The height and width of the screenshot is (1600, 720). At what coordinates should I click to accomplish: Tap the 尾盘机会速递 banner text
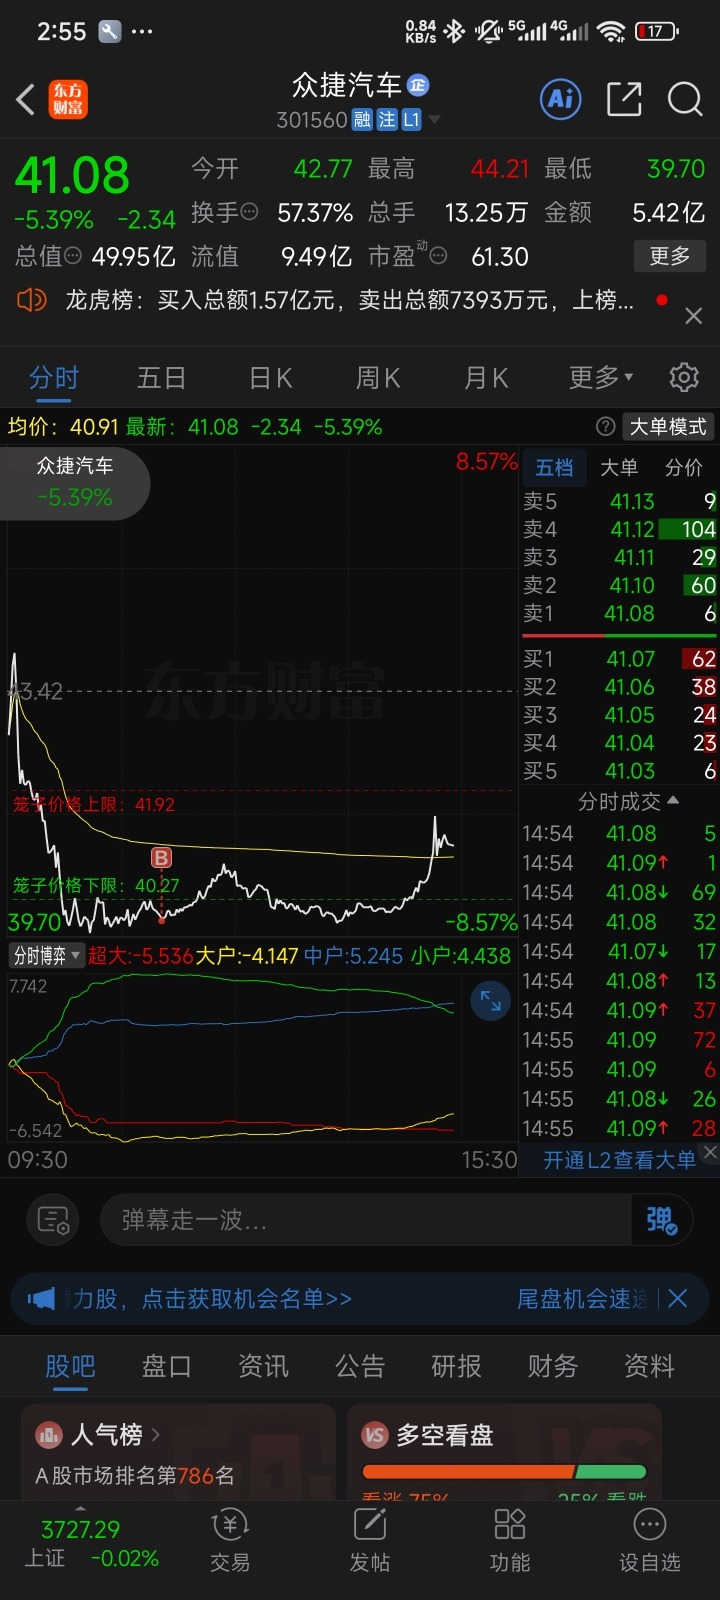tap(582, 1299)
